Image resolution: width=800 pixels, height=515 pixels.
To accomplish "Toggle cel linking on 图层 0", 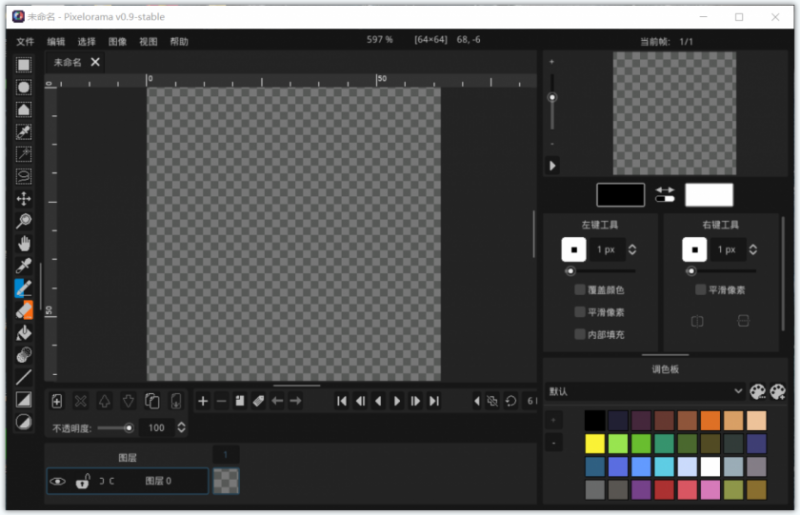I will [107, 481].
